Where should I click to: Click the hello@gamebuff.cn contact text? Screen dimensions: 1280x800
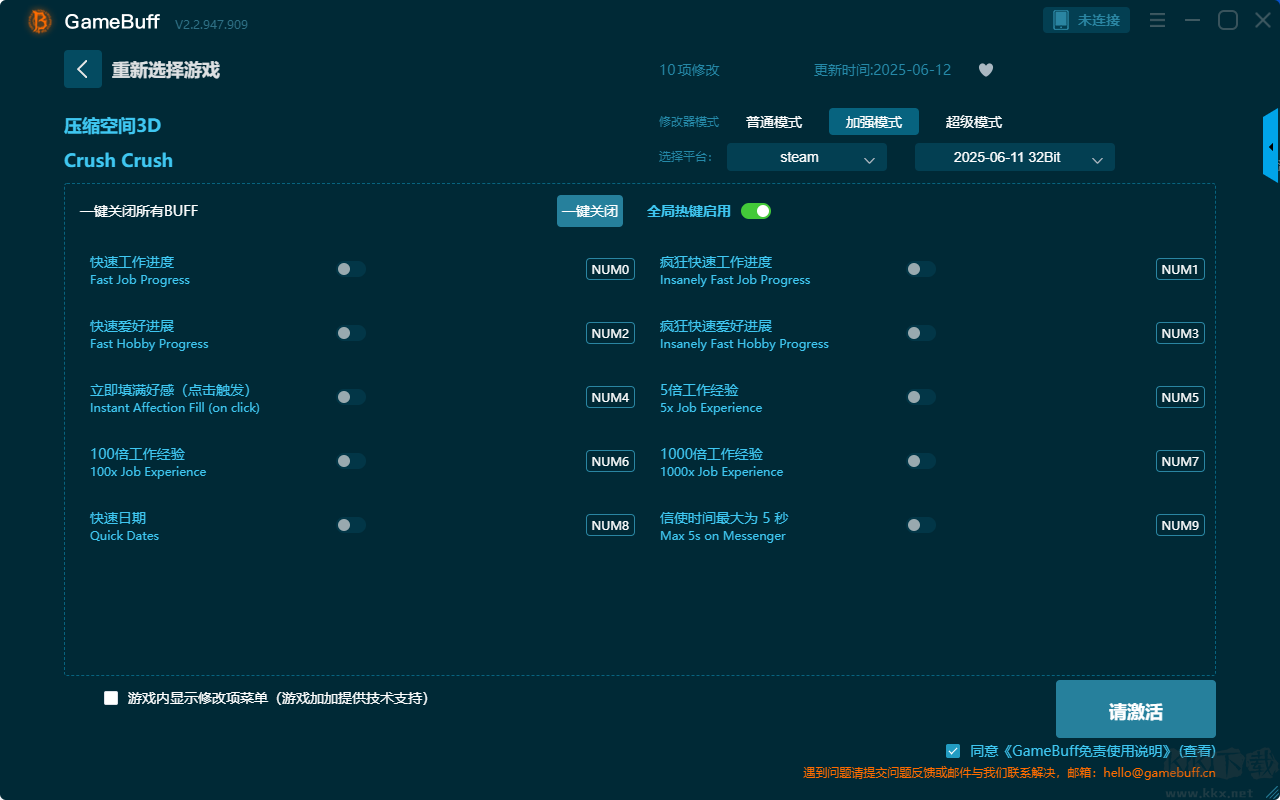pyautogui.click(x=1160, y=773)
